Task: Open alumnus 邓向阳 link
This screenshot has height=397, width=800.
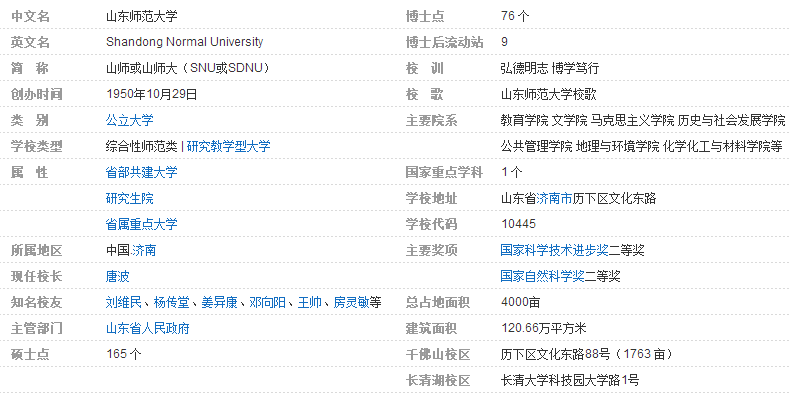Action: point(267,303)
